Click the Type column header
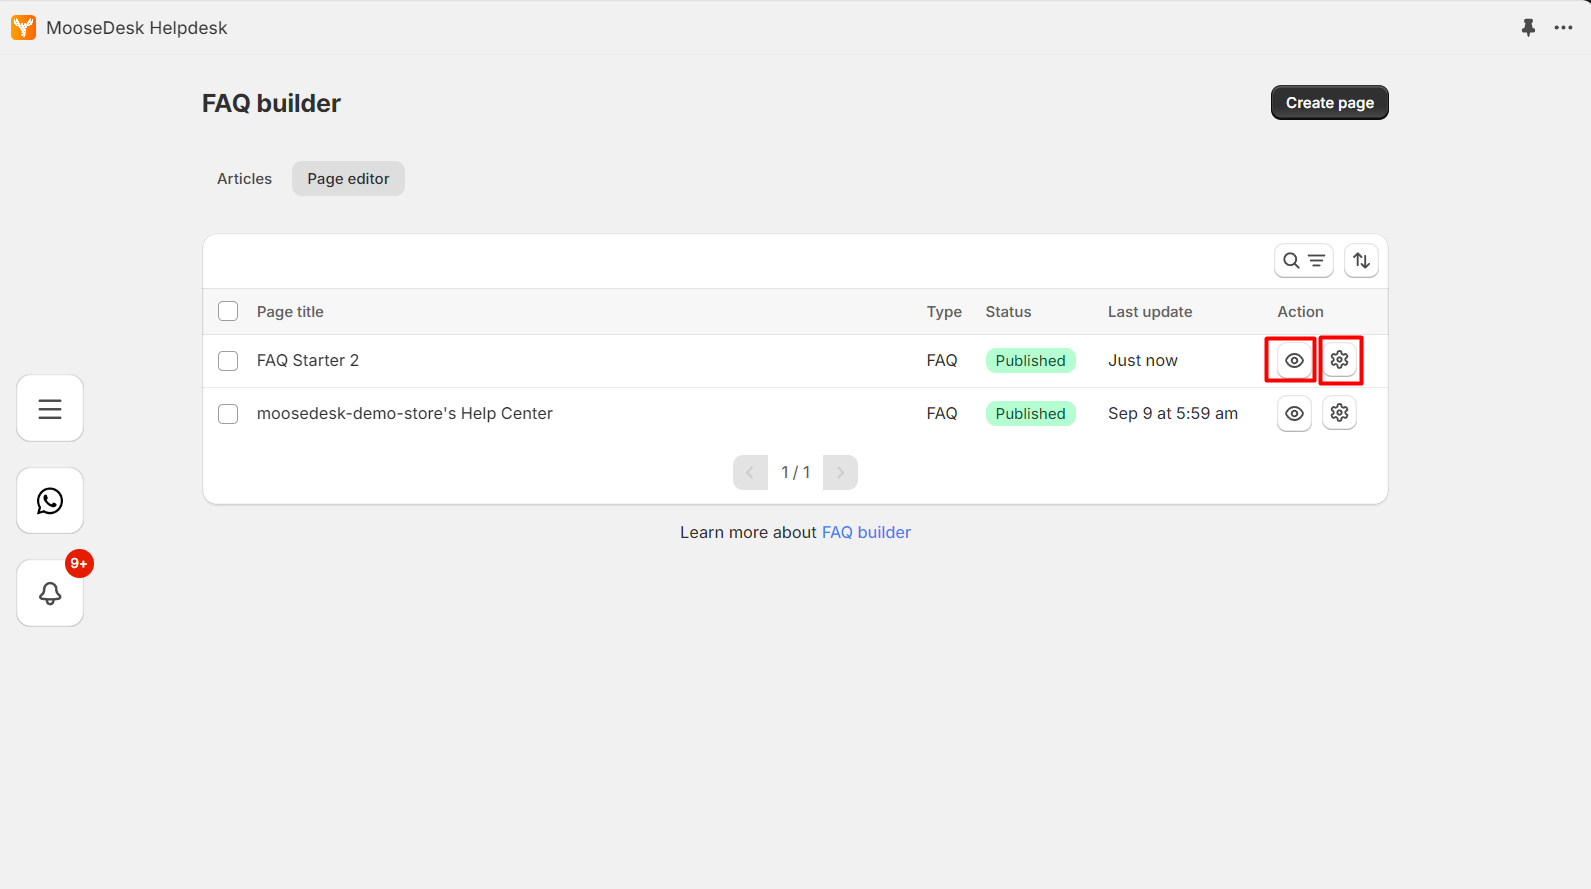 tap(944, 312)
